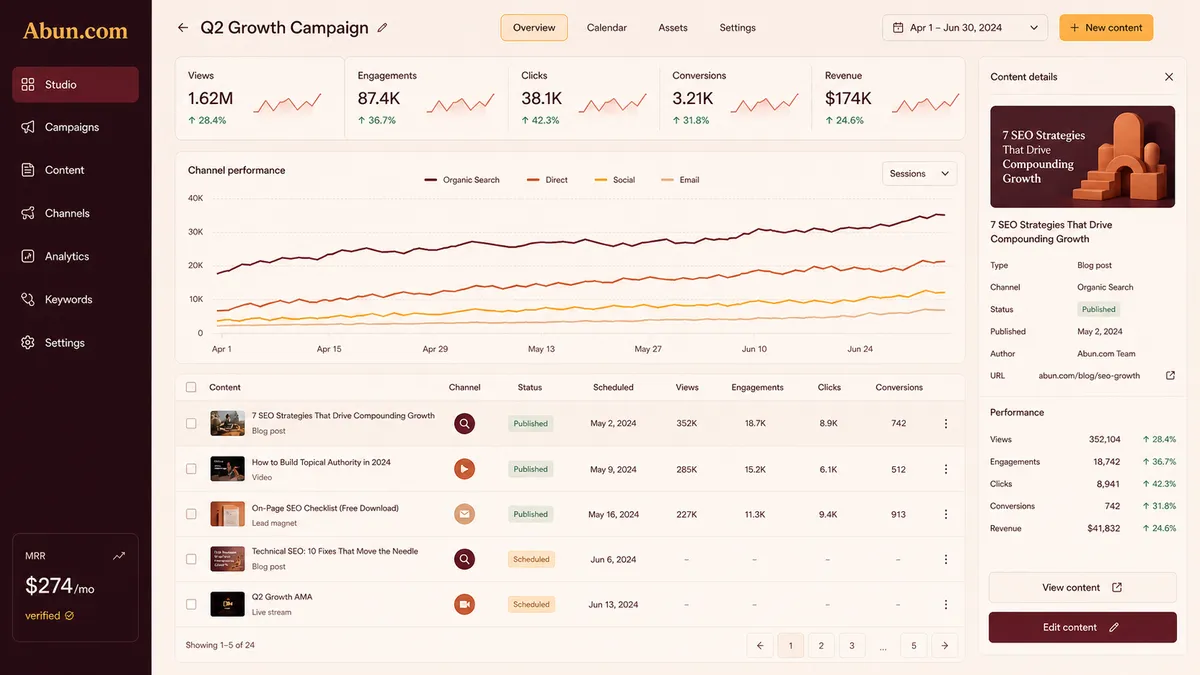Go to page 3 of the table
The width and height of the screenshot is (1200, 675).
pyautogui.click(x=852, y=646)
